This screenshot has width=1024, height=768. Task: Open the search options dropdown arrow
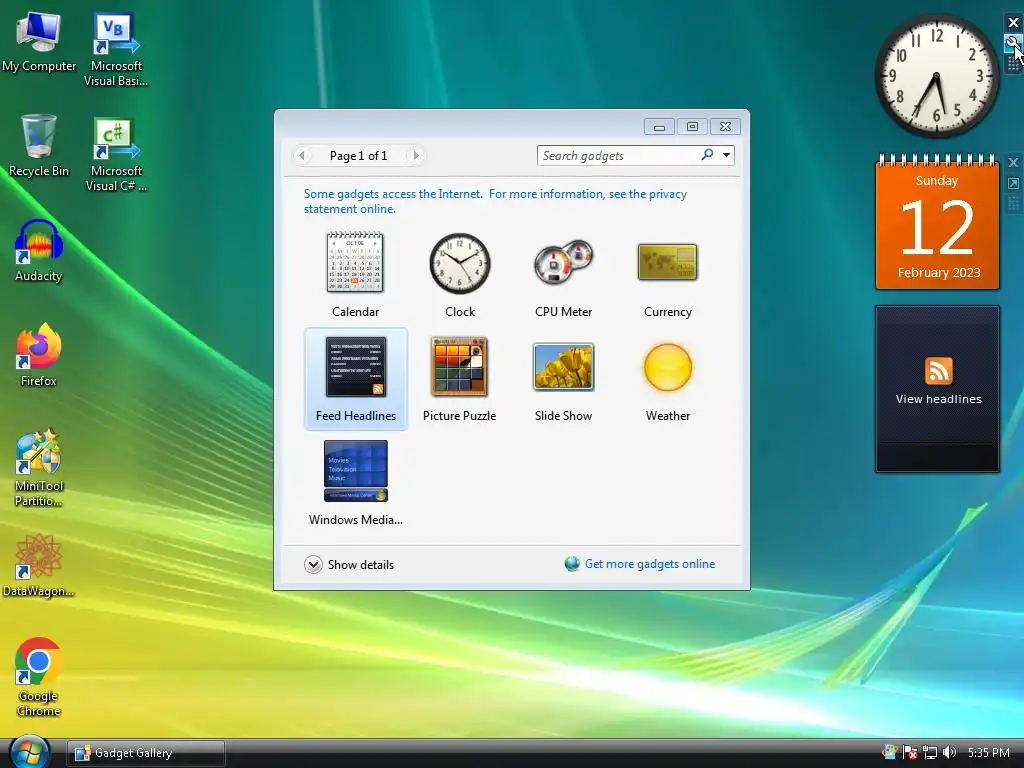(726, 155)
